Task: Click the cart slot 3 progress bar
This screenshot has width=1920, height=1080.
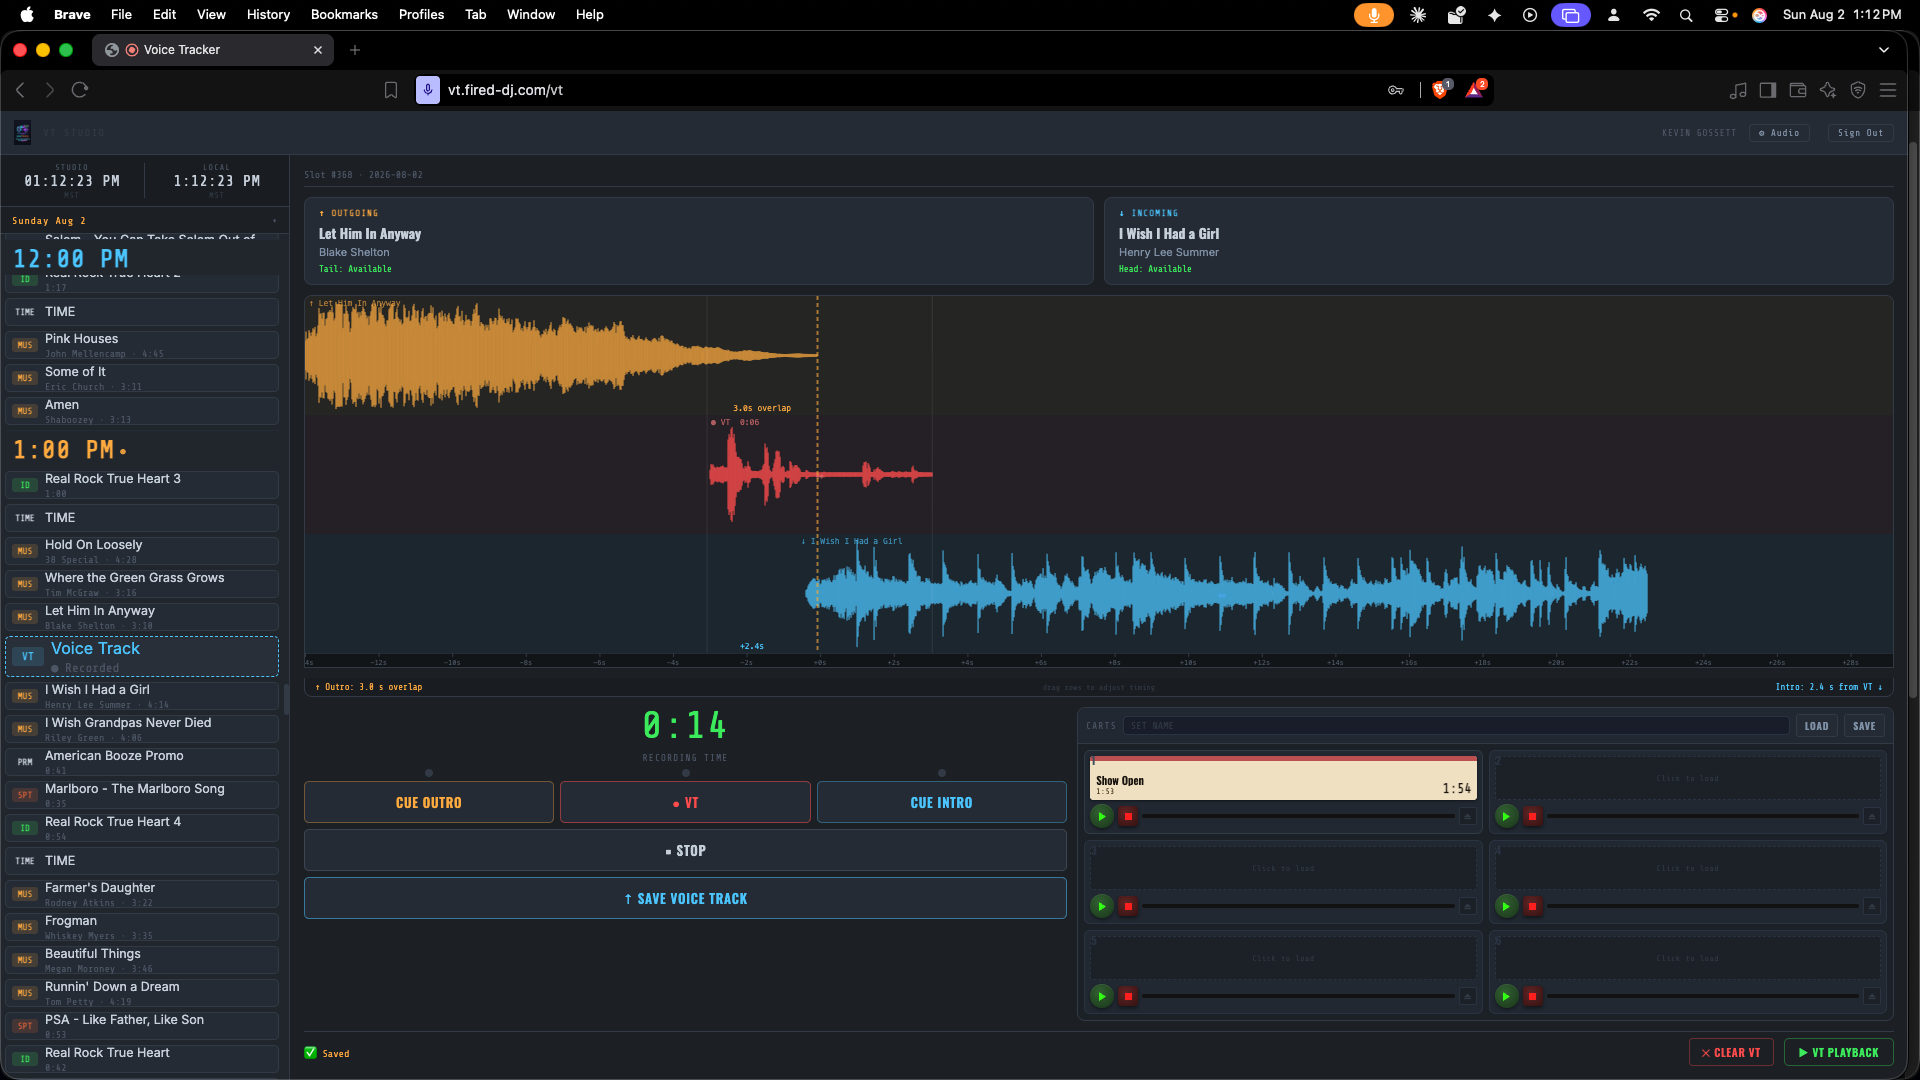Action: (1298, 906)
